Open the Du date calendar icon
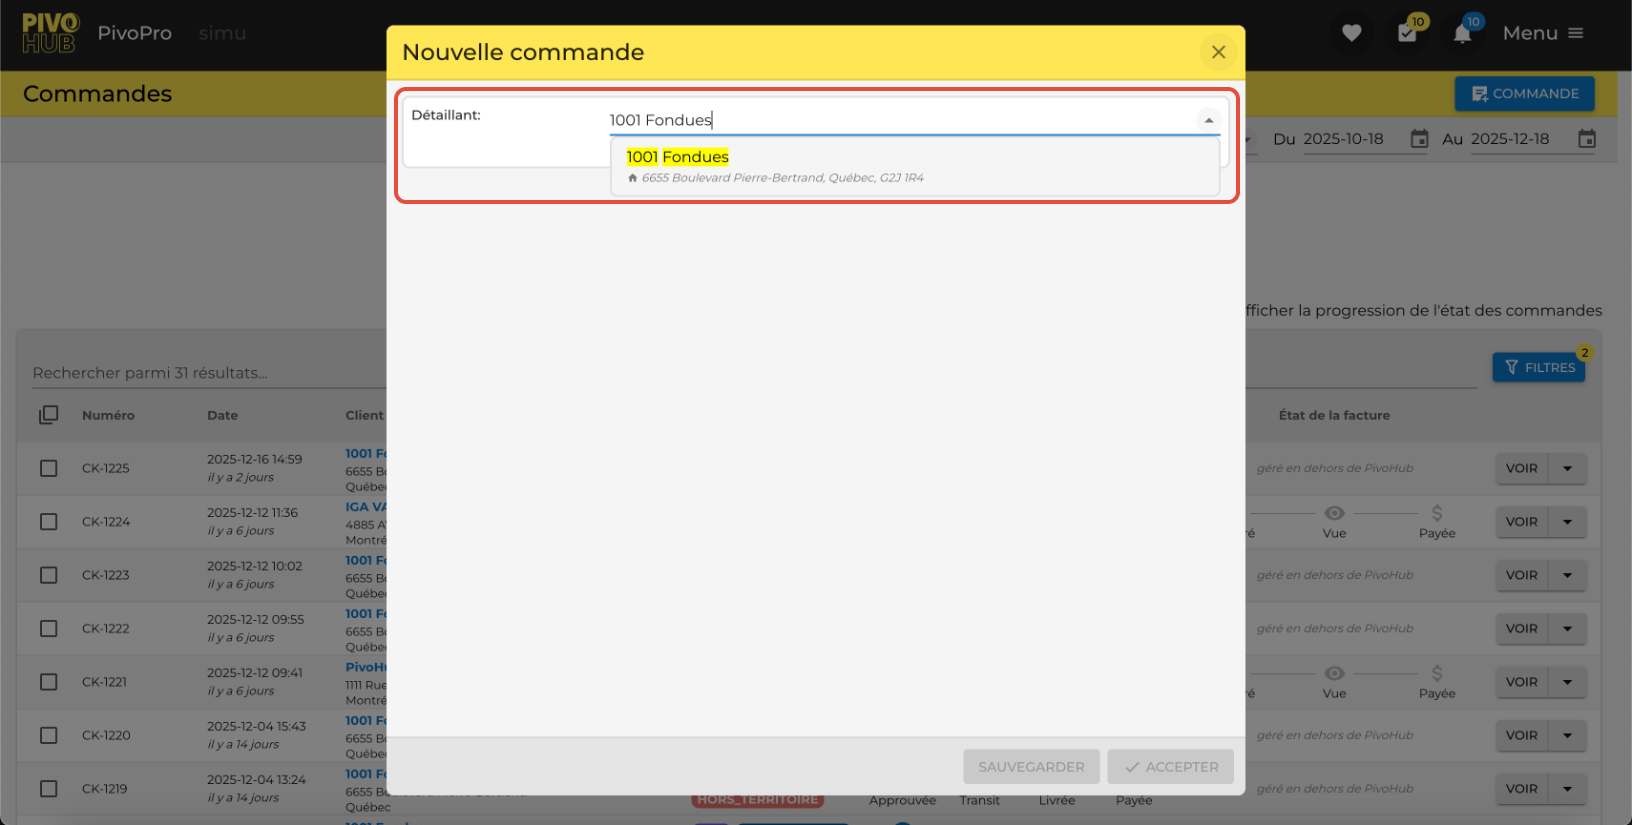This screenshot has height=825, width=1632. (1419, 139)
